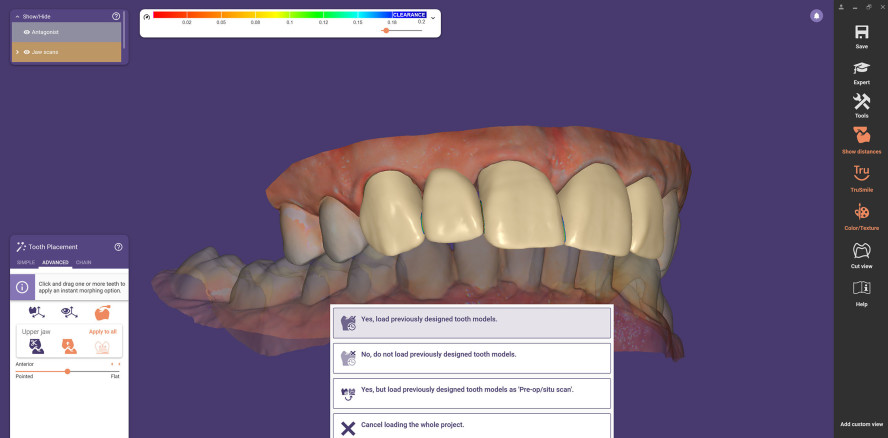The image size is (888, 438).
Task: Toggle Antagonist visibility eye
Action: coord(27,32)
